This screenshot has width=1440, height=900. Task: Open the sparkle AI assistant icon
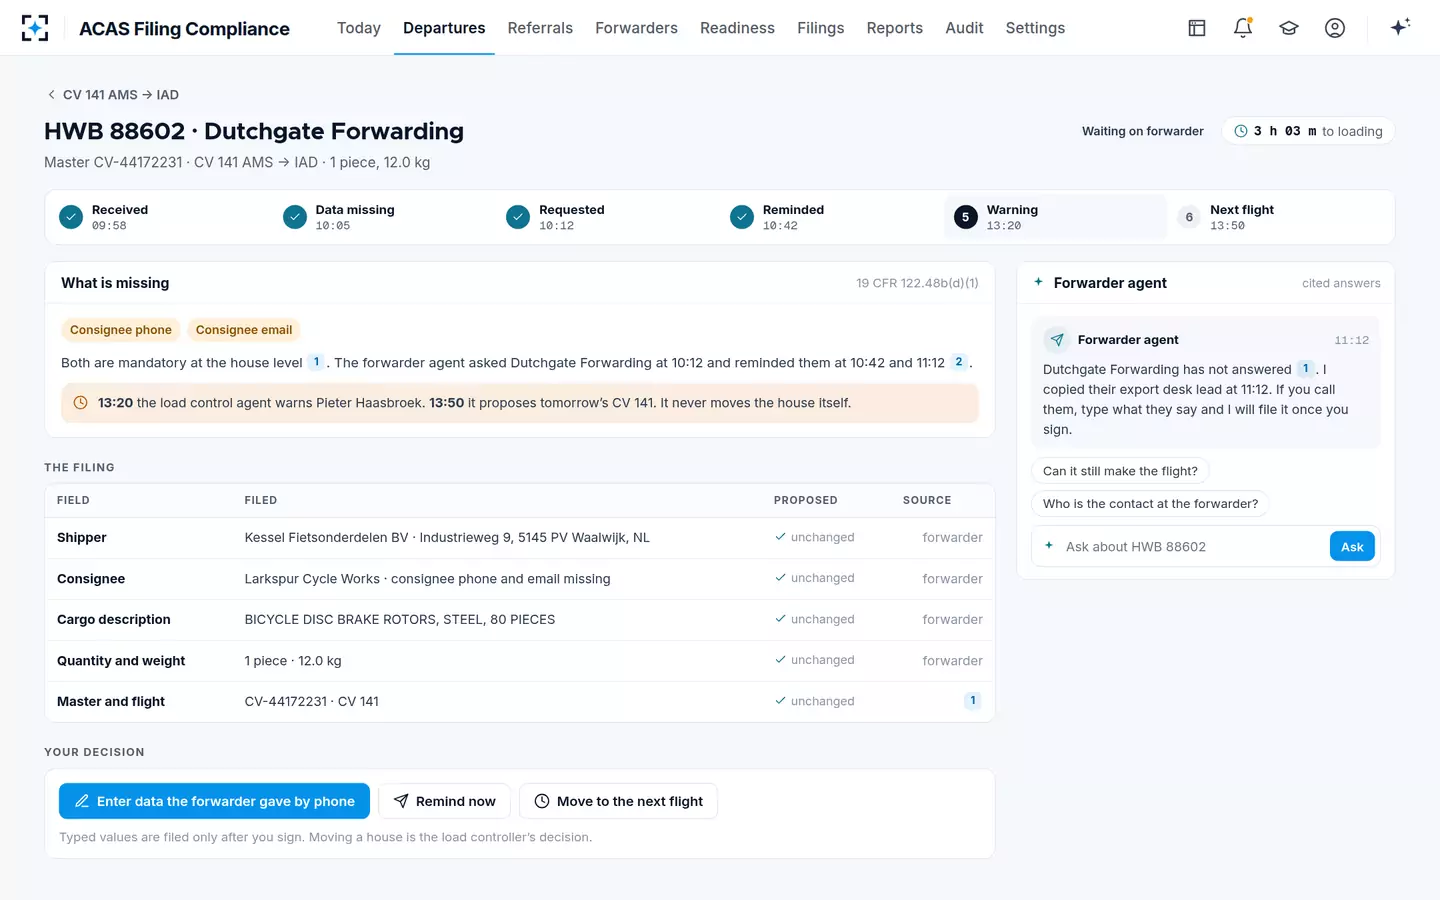(1400, 27)
